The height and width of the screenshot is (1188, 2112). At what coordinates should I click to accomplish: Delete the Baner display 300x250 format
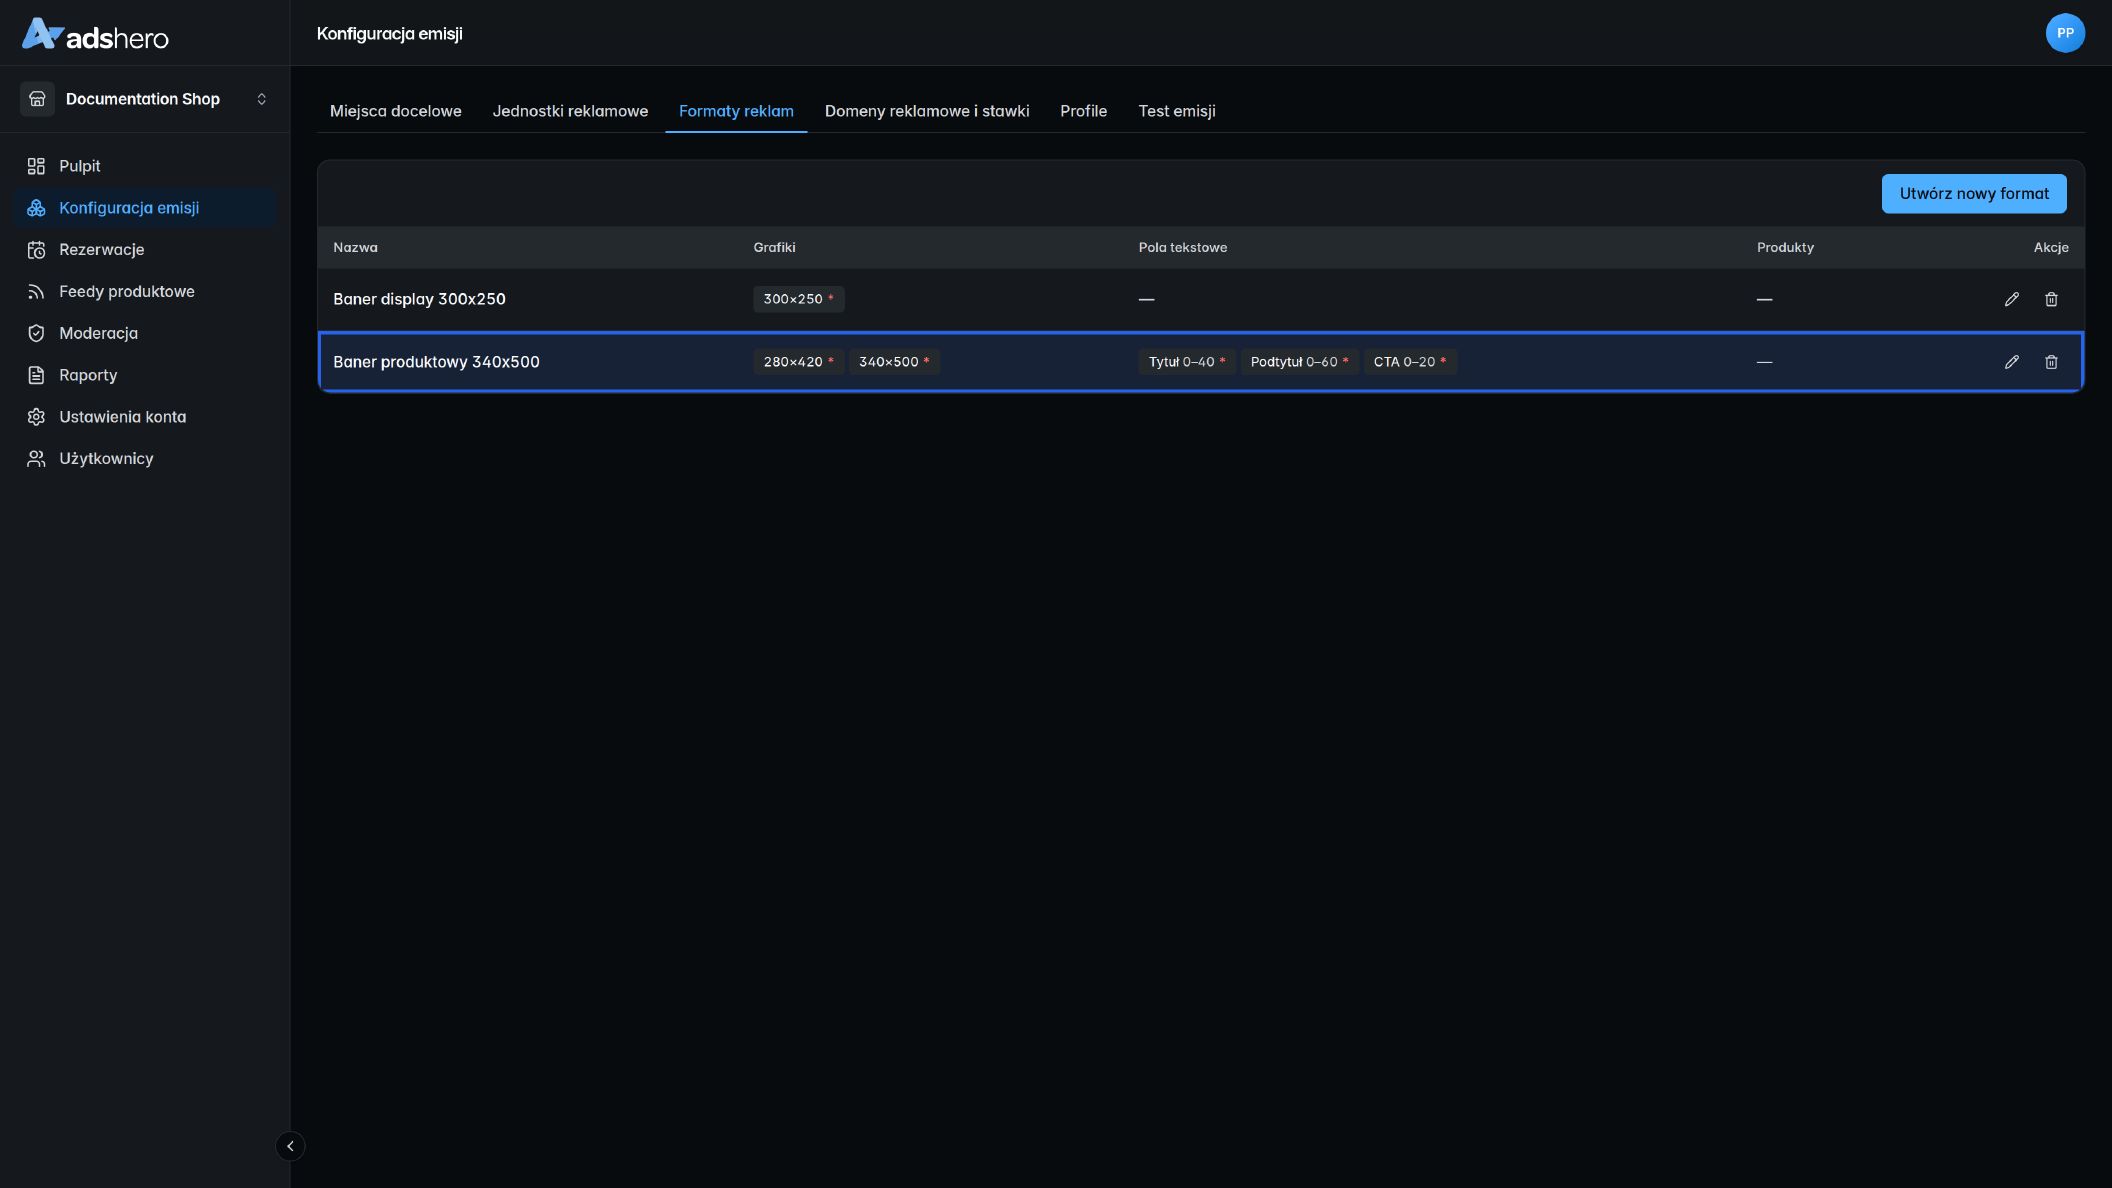click(x=2051, y=299)
